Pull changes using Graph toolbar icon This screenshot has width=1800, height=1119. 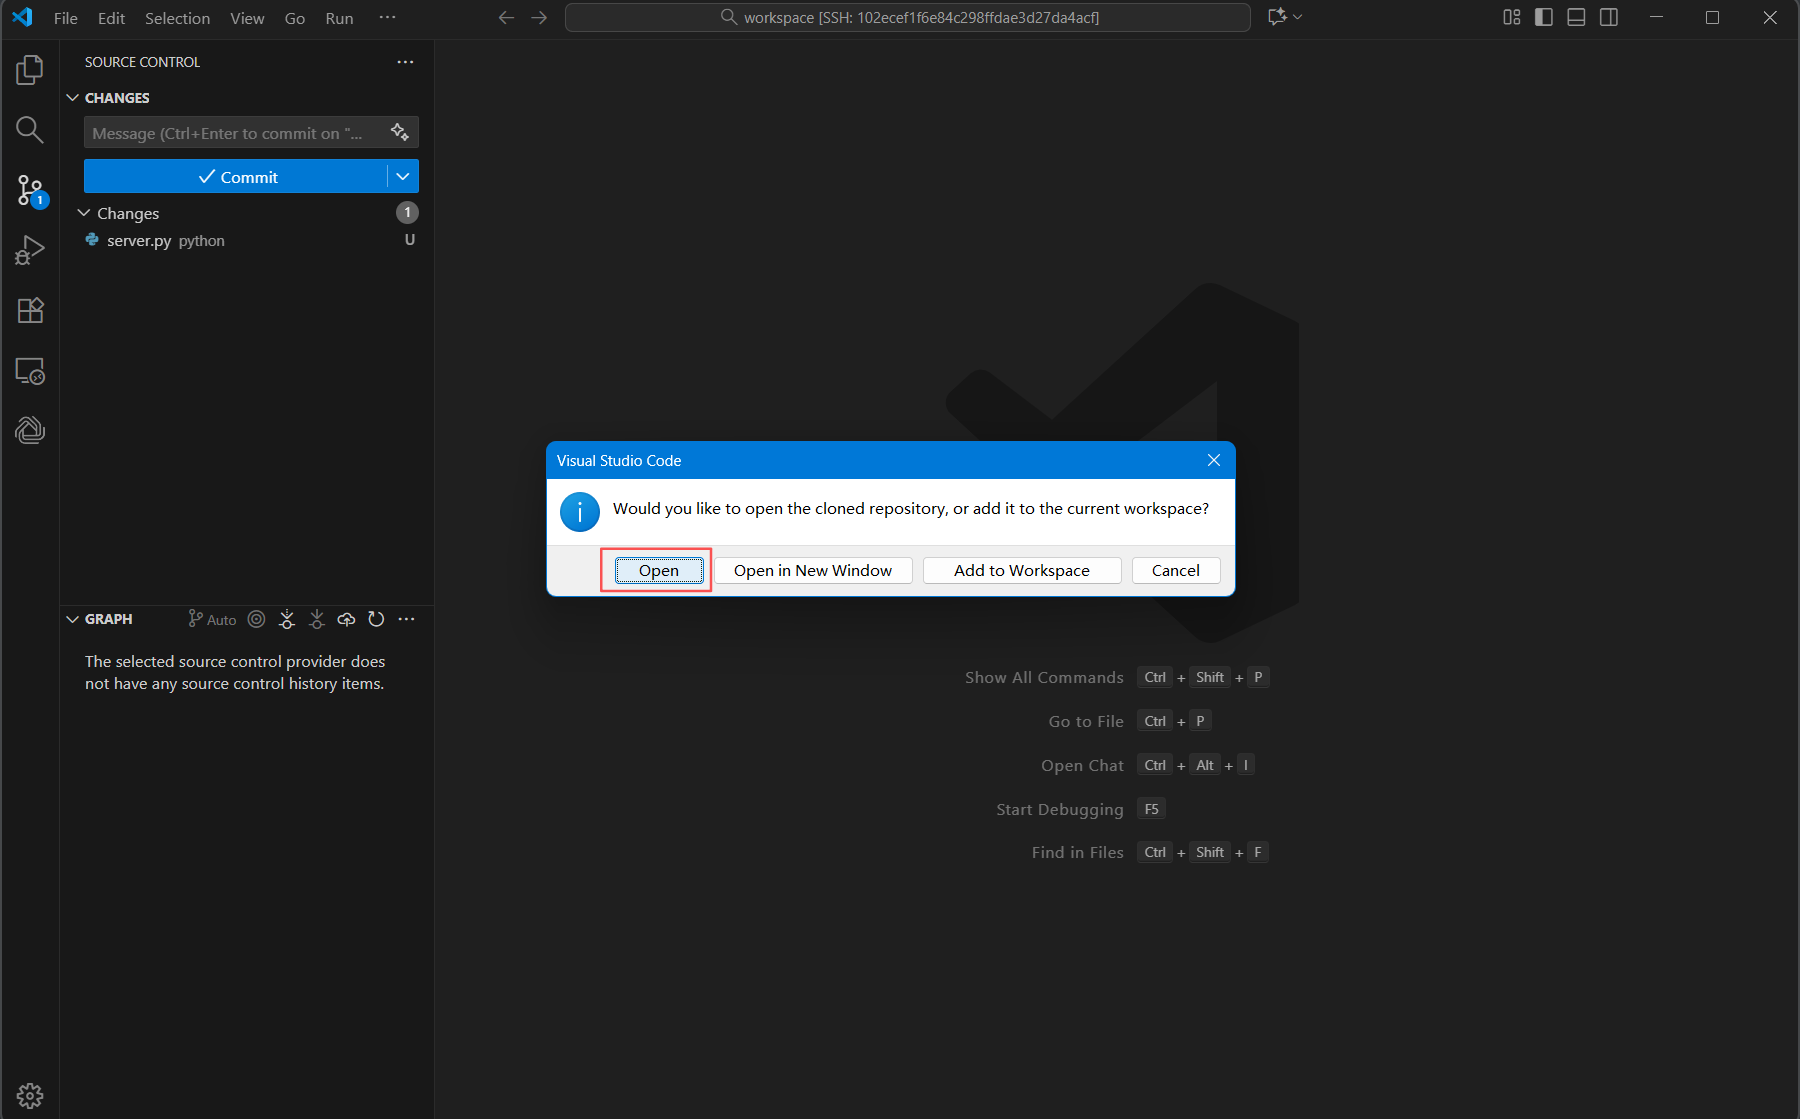pos(317,619)
